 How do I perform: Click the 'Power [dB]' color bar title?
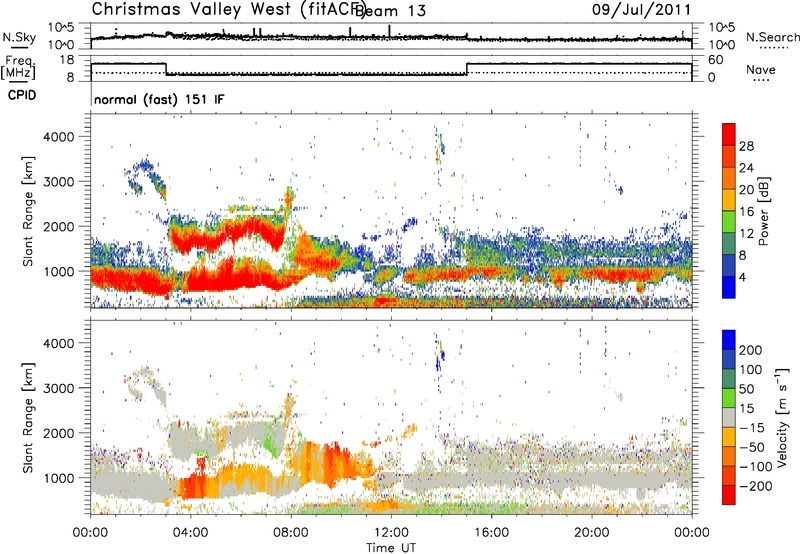pos(763,211)
